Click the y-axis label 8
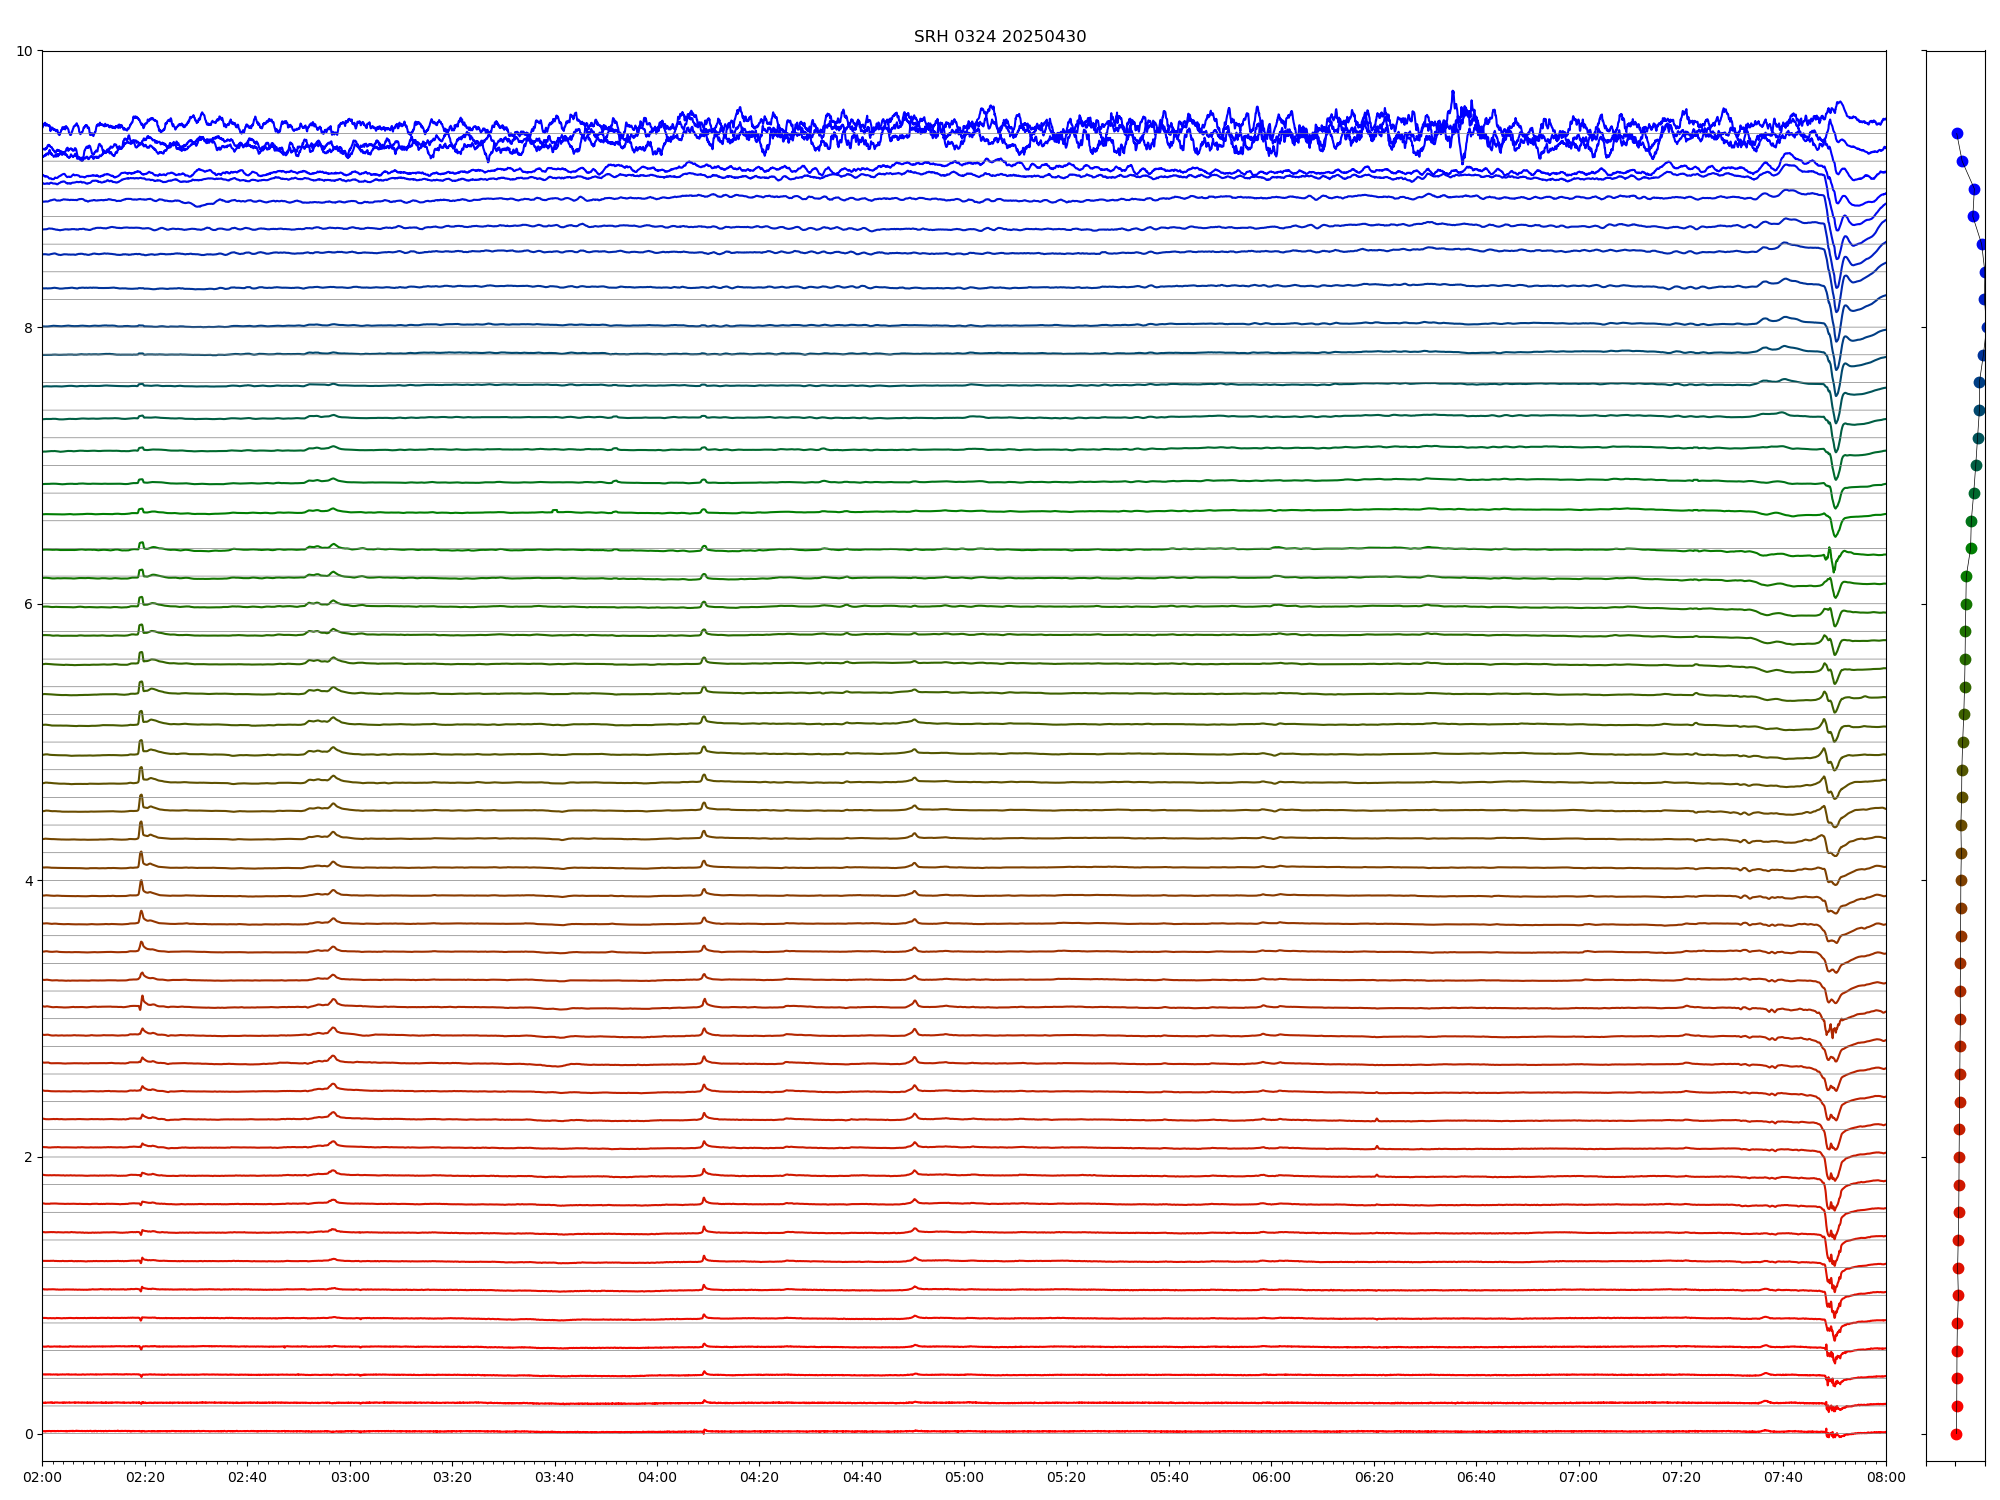2000x1500 pixels. point(28,327)
